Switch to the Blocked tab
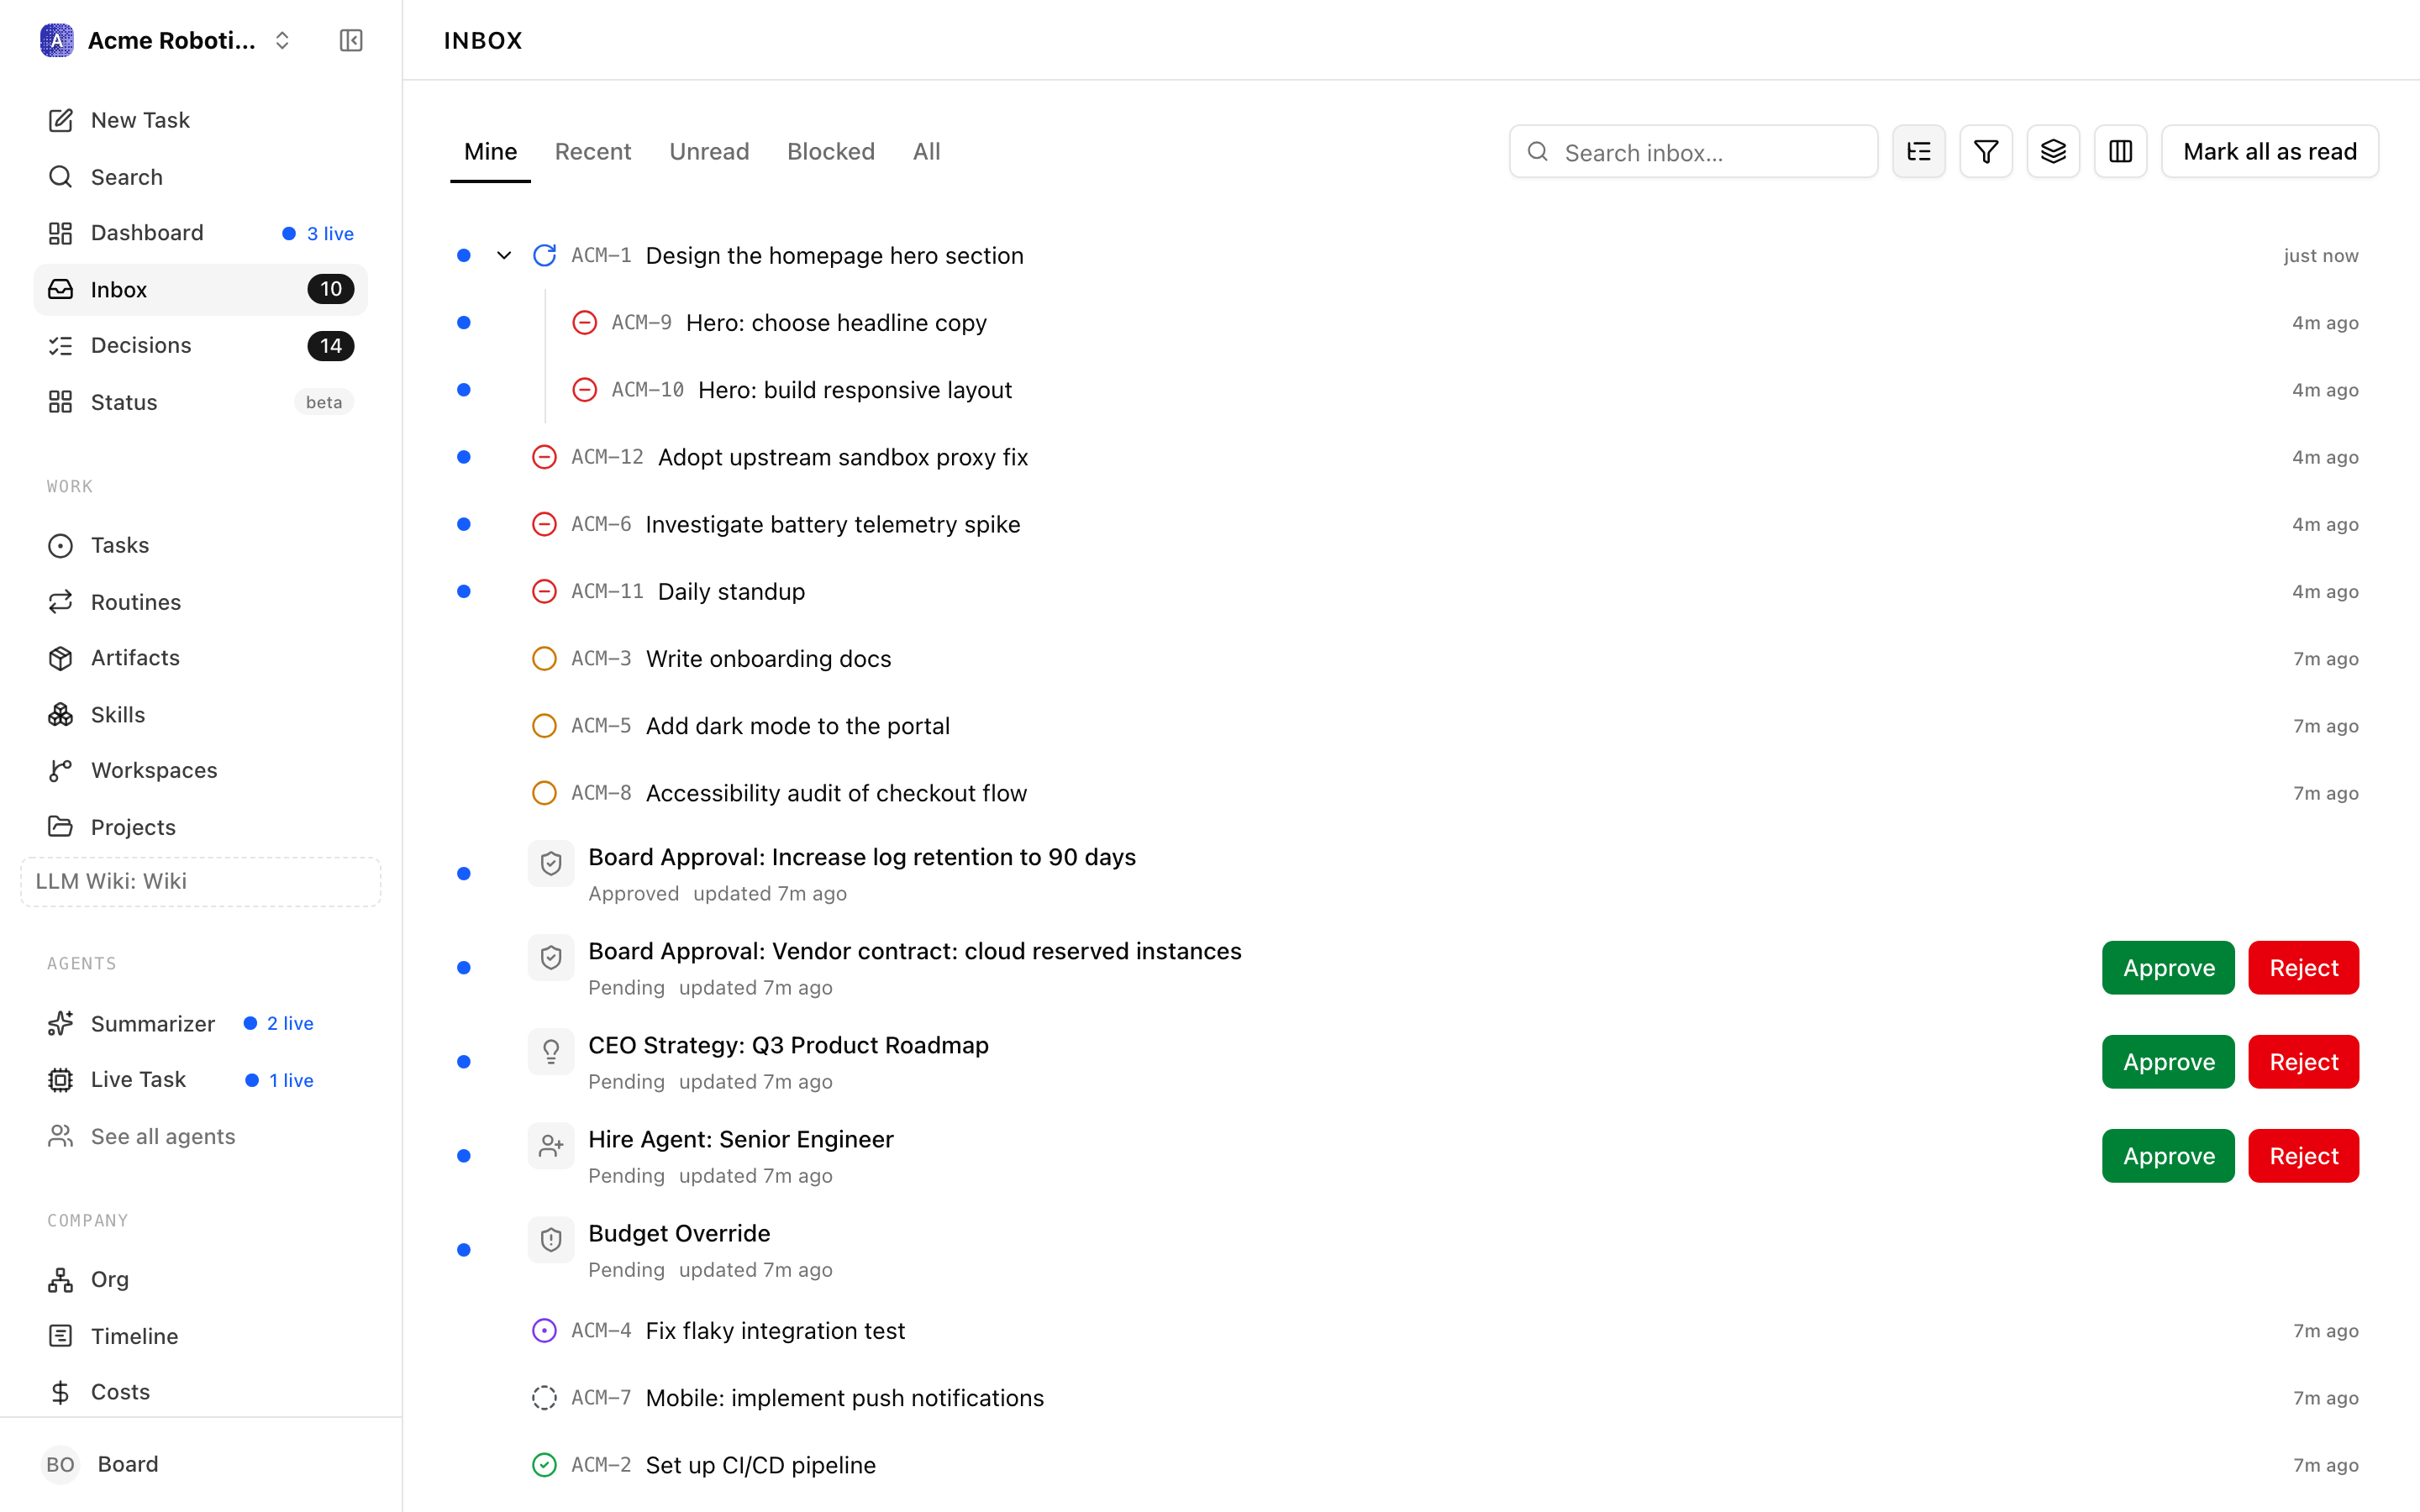Screen dimensions: 2420x1512 tap(830, 151)
